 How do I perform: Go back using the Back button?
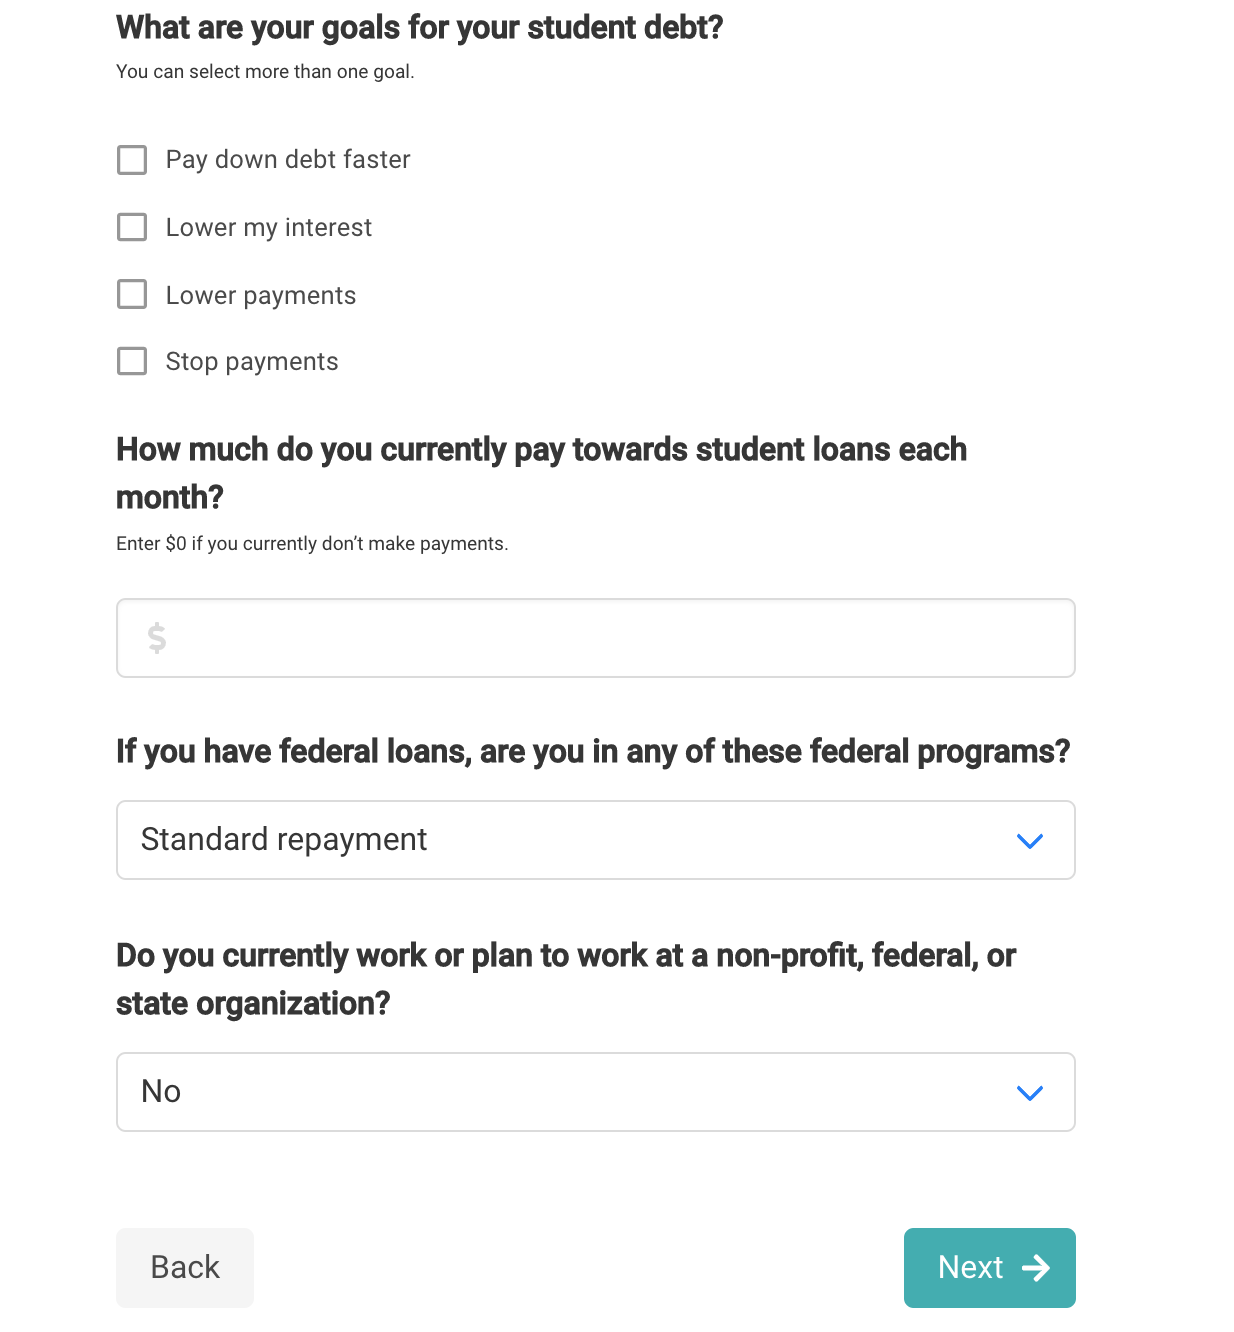[x=185, y=1267]
